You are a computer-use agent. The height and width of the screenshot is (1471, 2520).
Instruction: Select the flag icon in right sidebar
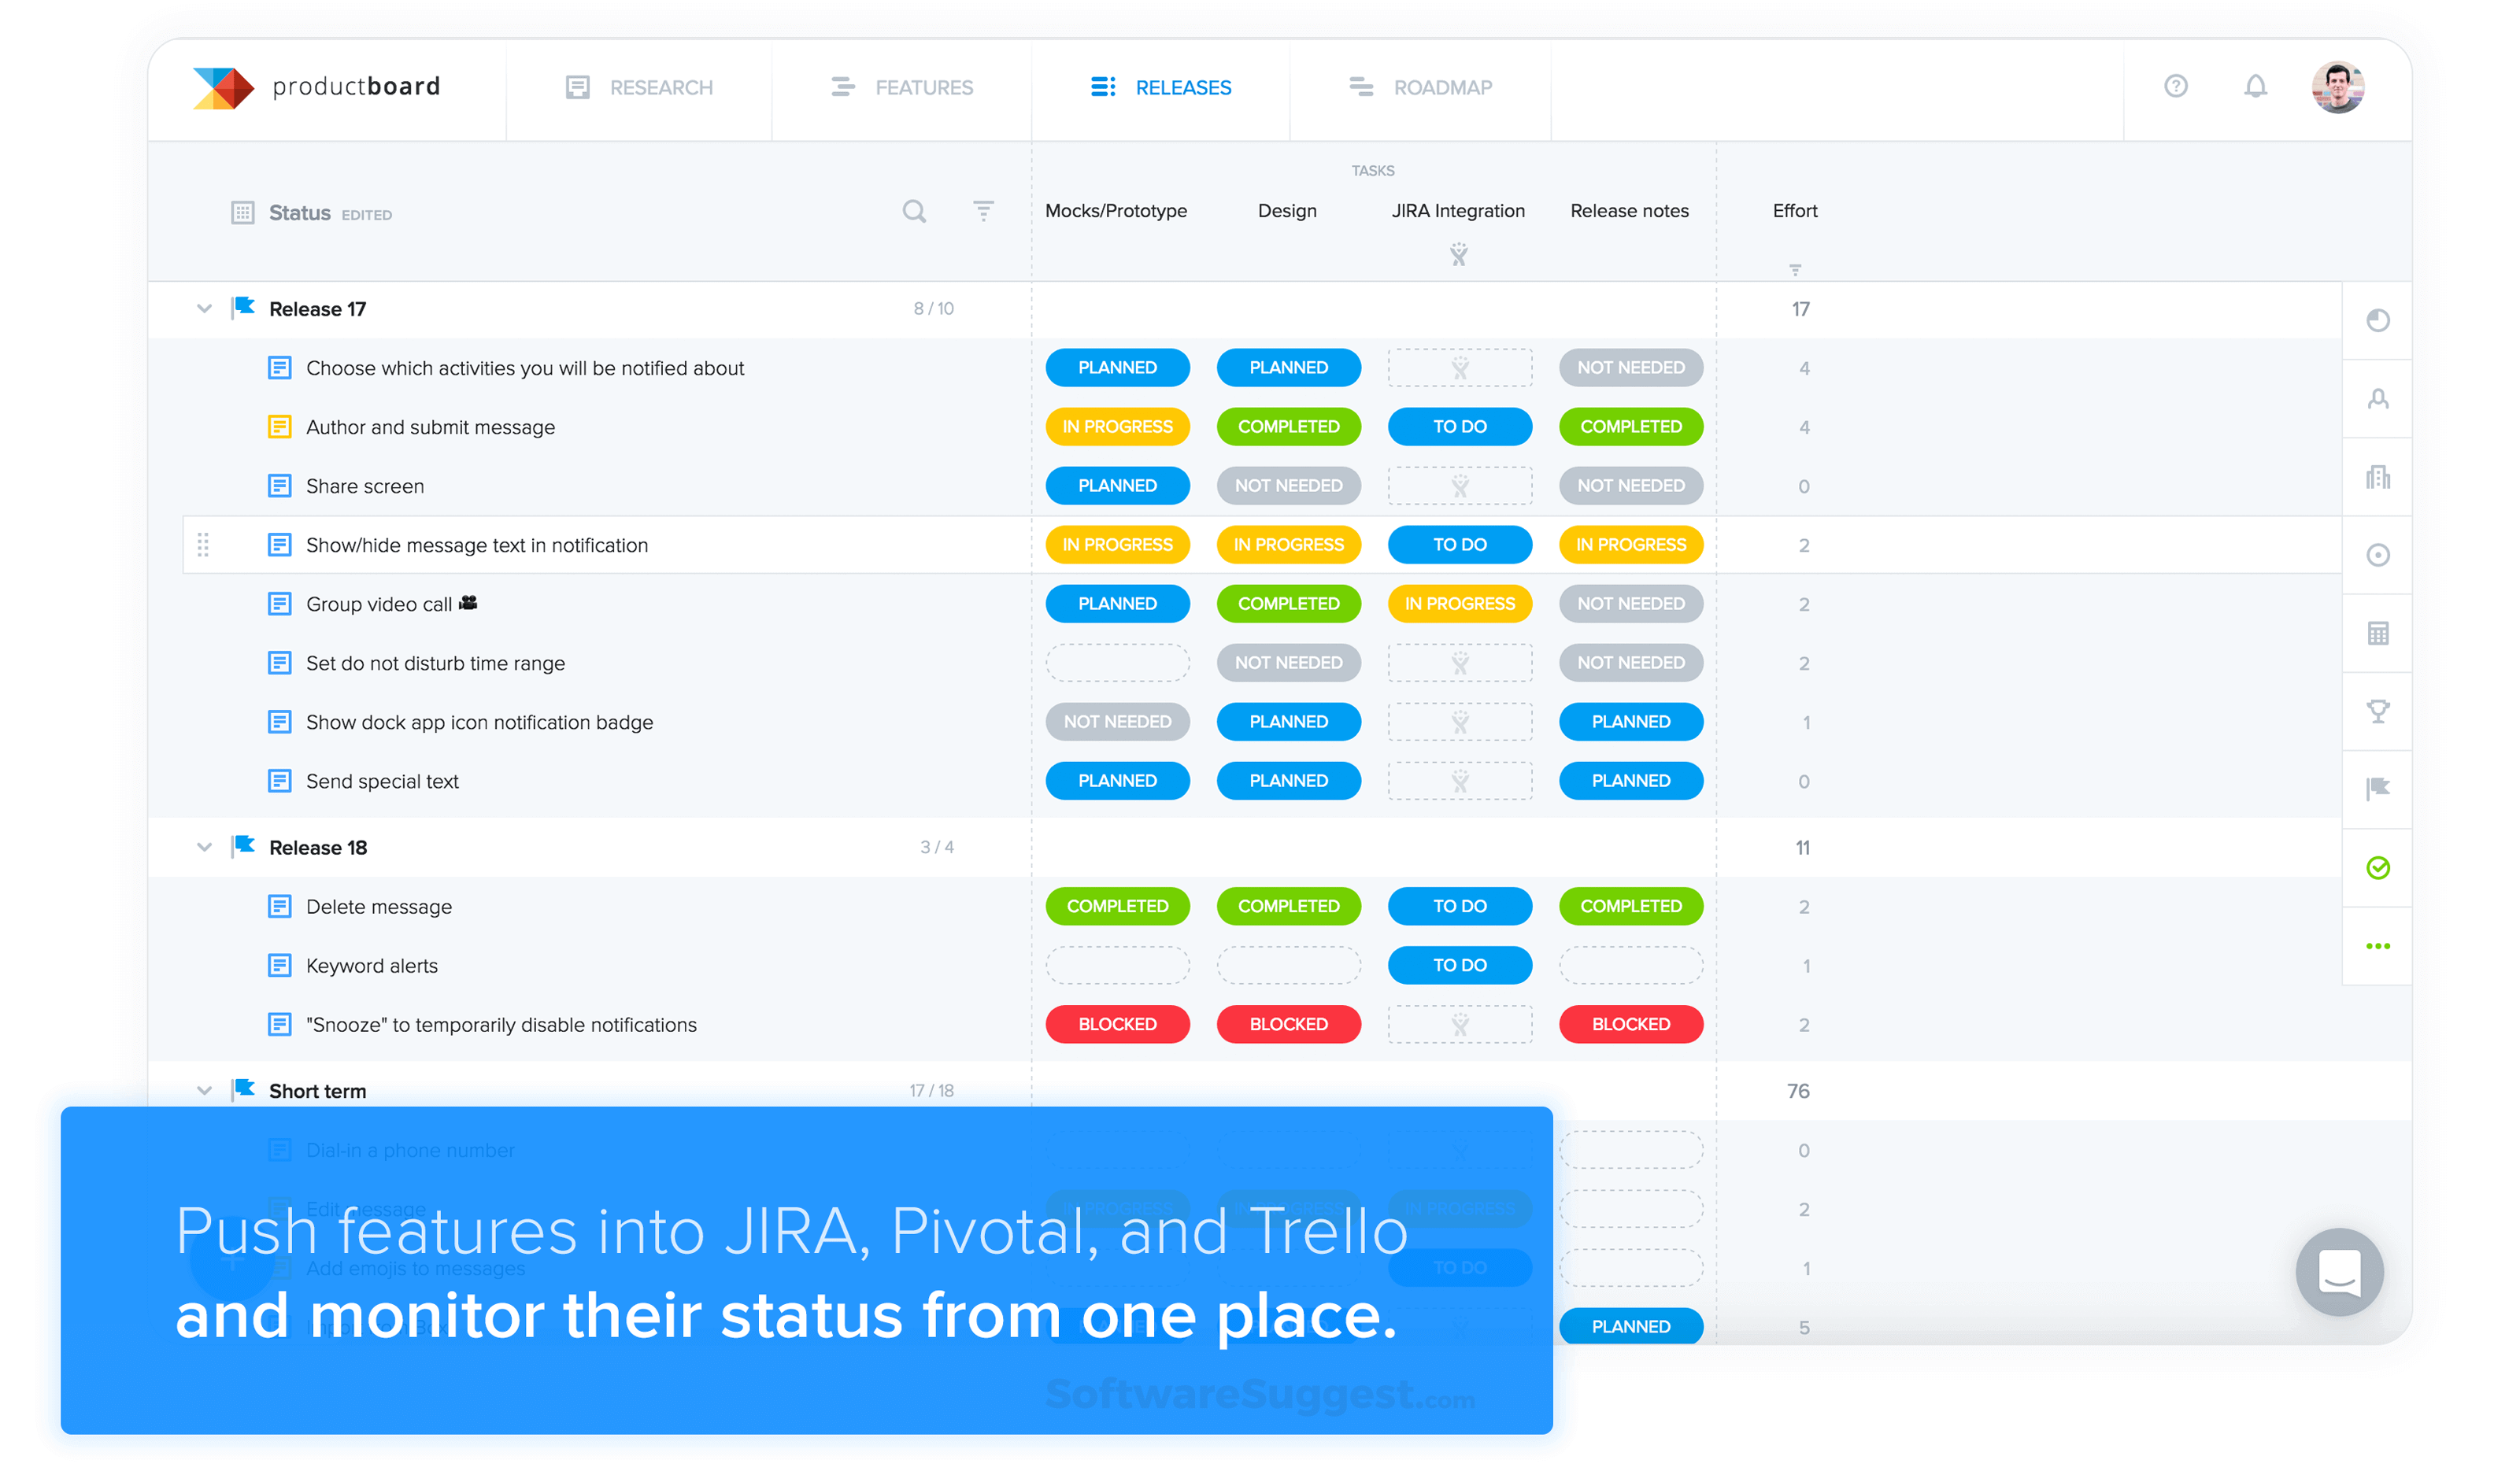2378,789
